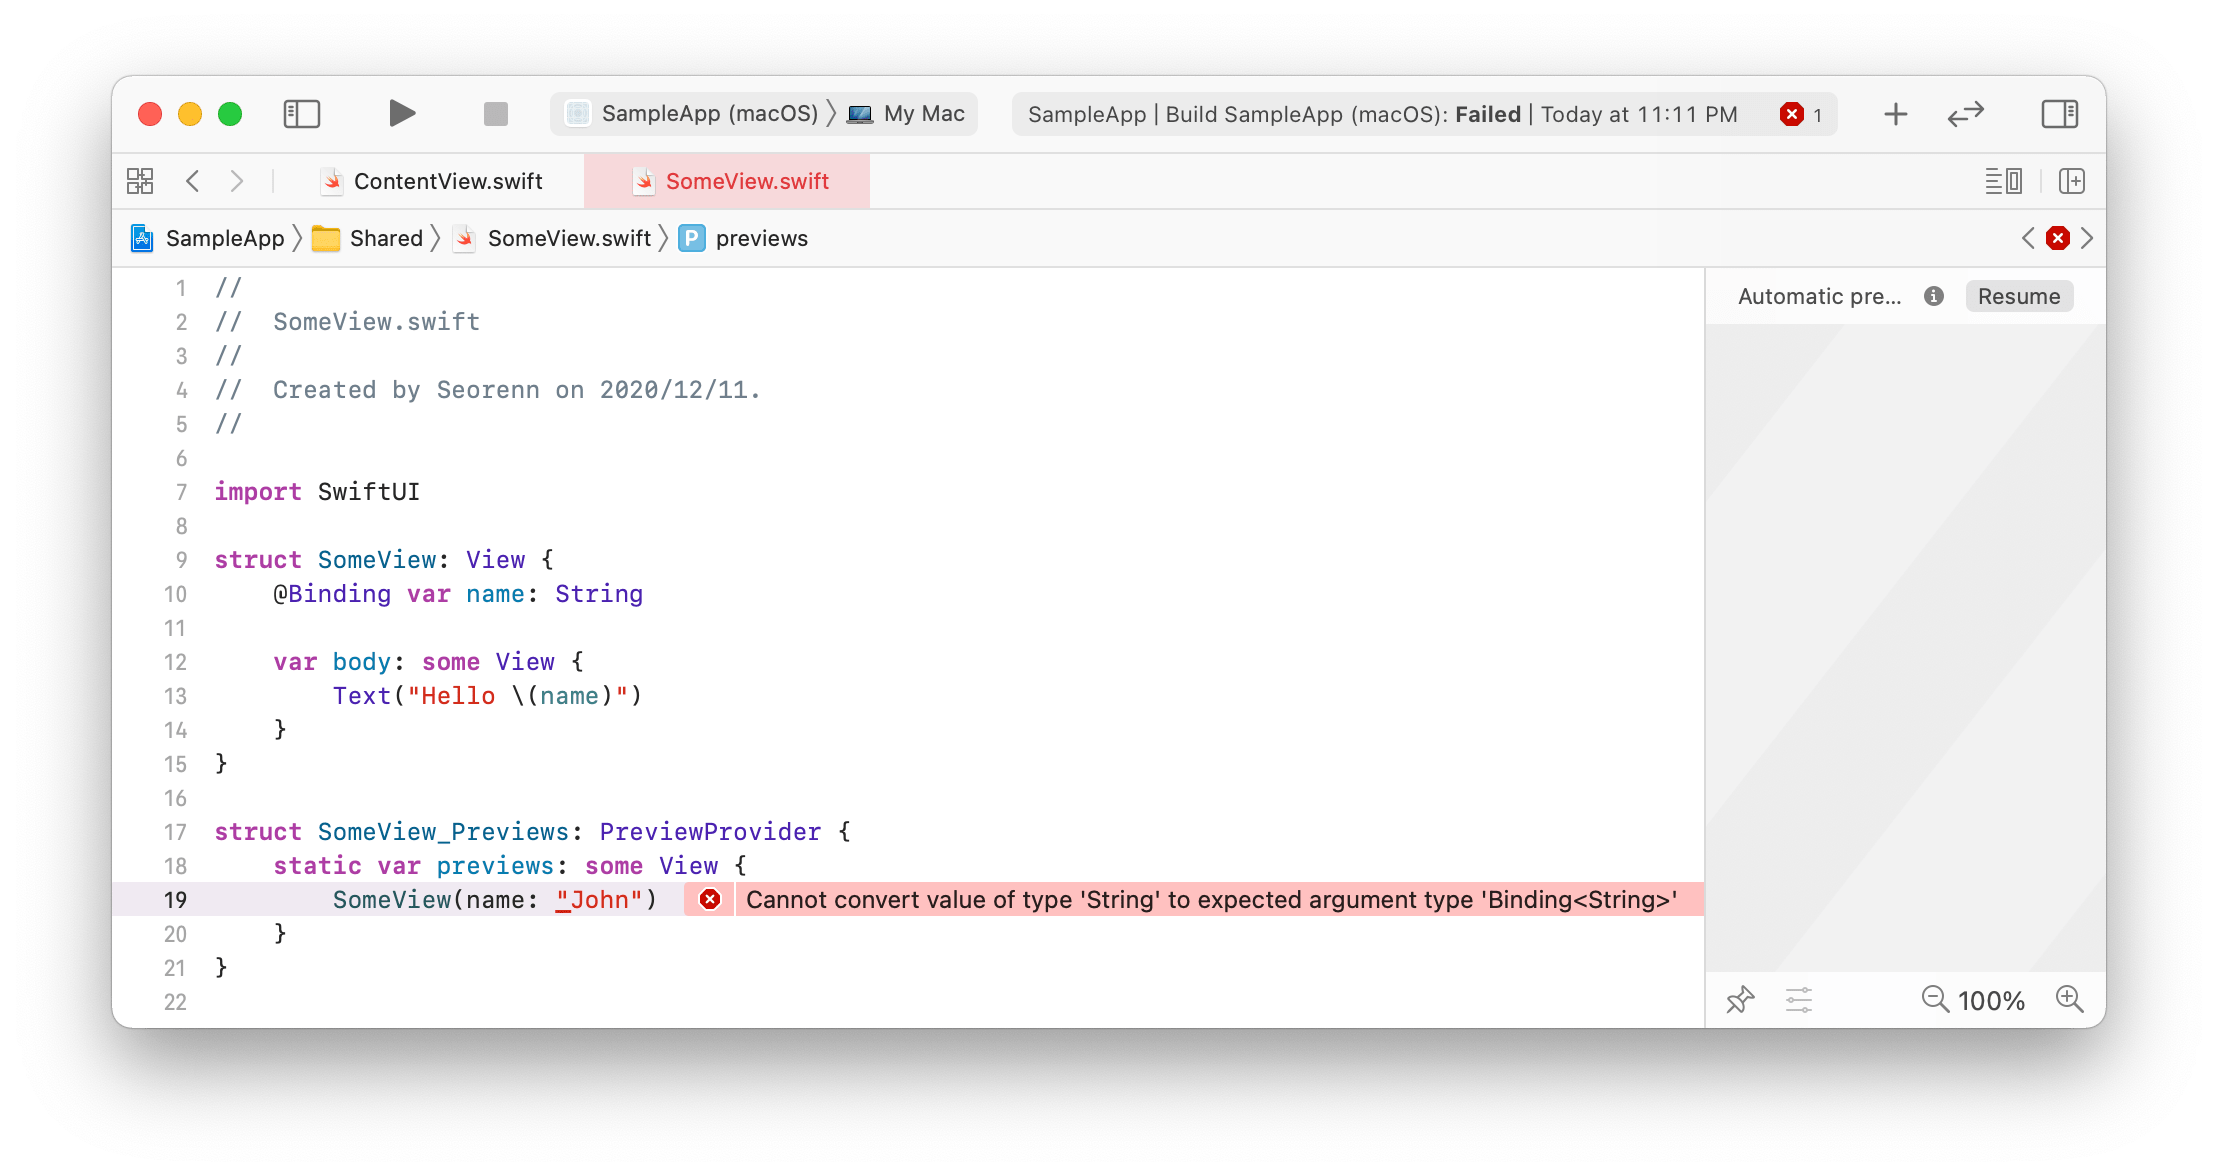Toggle the inspector panel on right

(2059, 114)
